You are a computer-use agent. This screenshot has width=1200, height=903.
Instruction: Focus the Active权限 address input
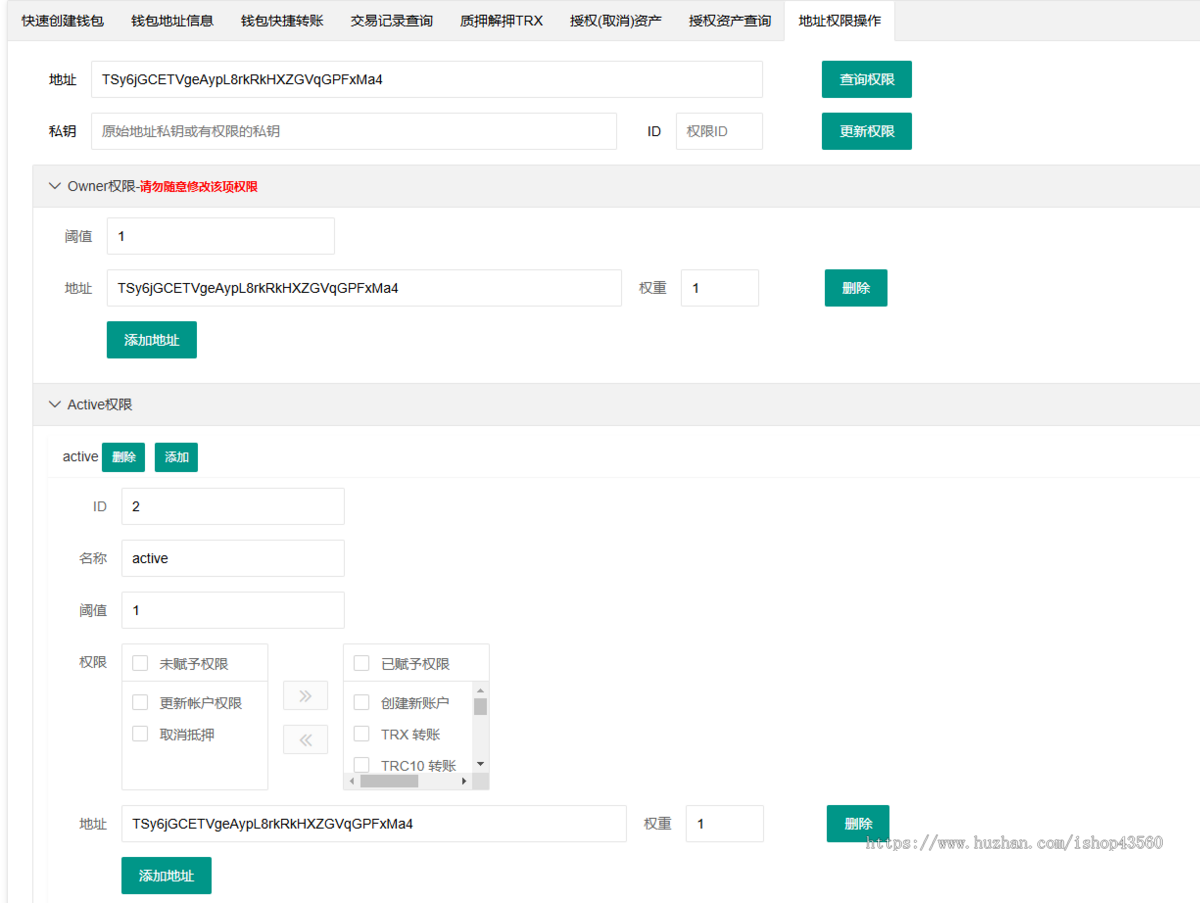(x=374, y=824)
